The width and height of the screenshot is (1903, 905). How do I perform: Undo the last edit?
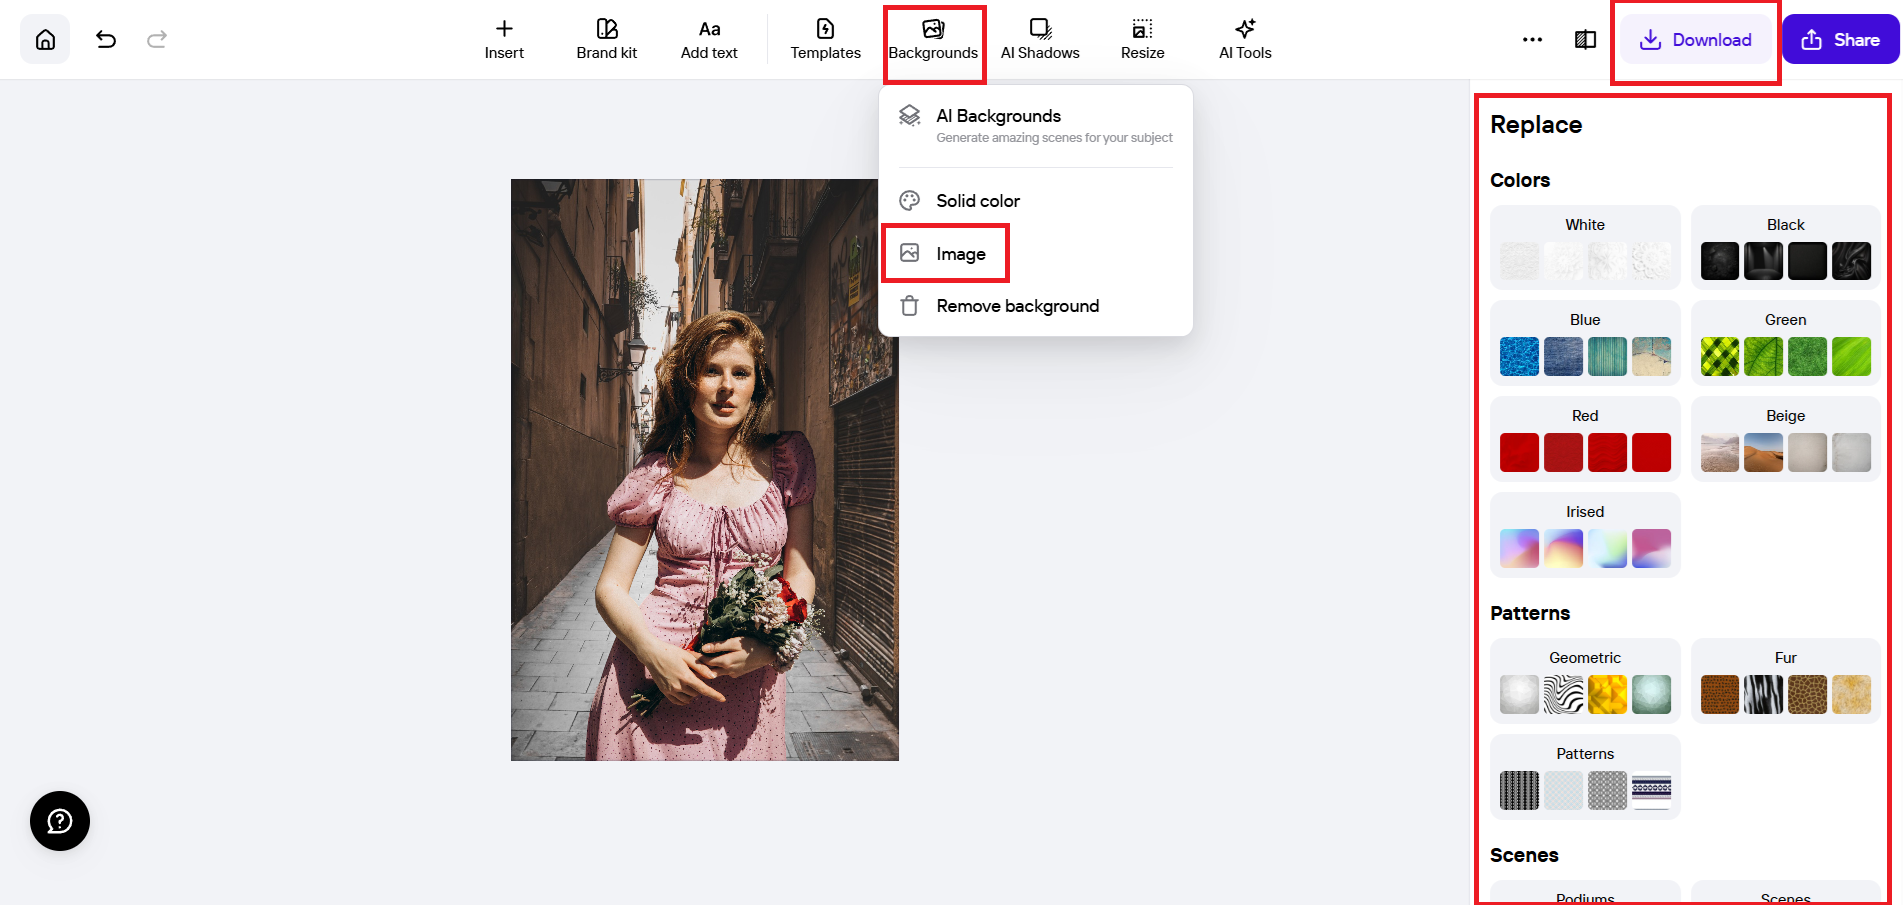[106, 40]
